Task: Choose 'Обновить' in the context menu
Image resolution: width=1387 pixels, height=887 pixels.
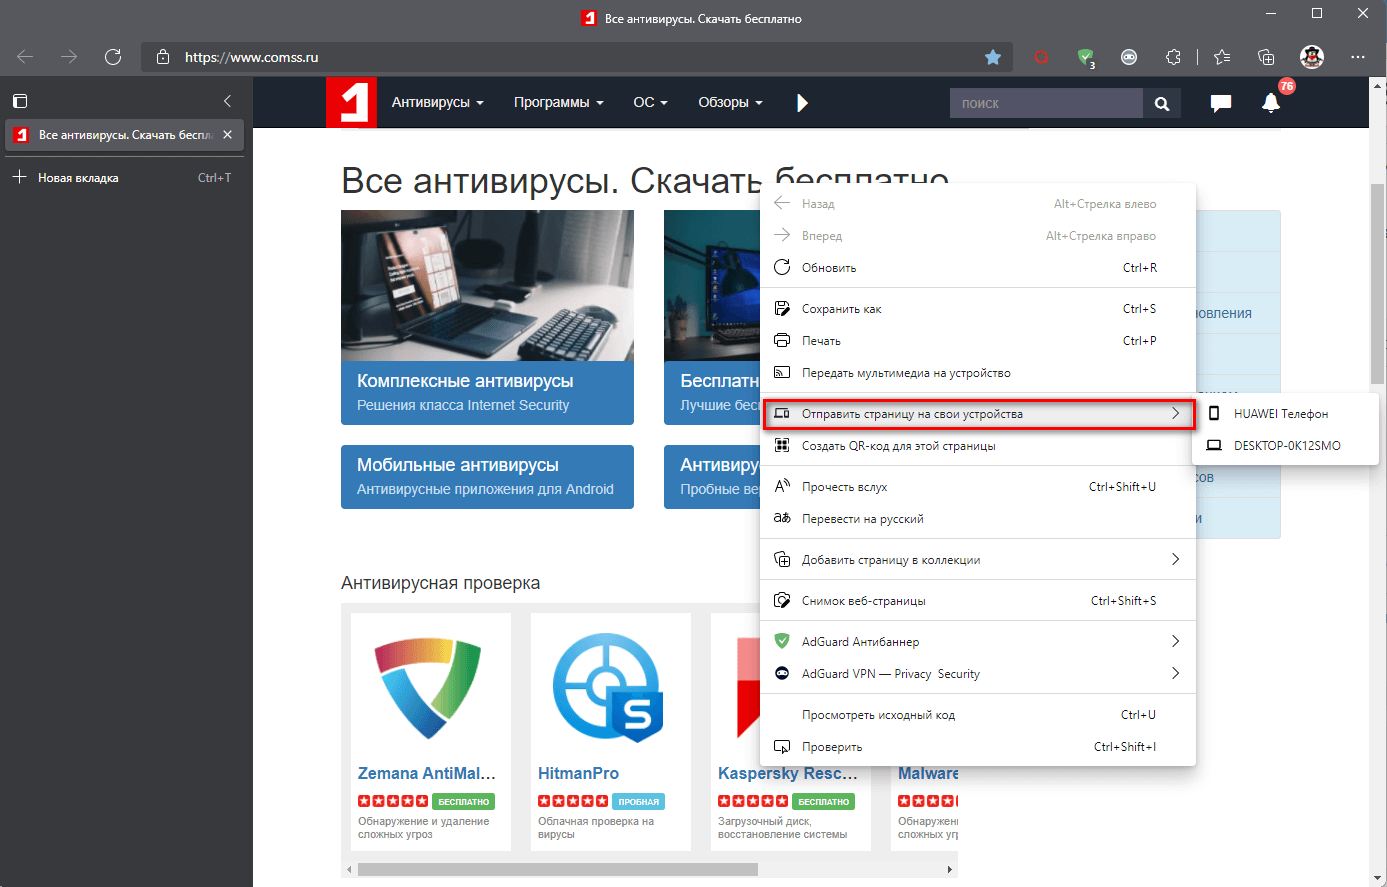Action: click(x=979, y=268)
